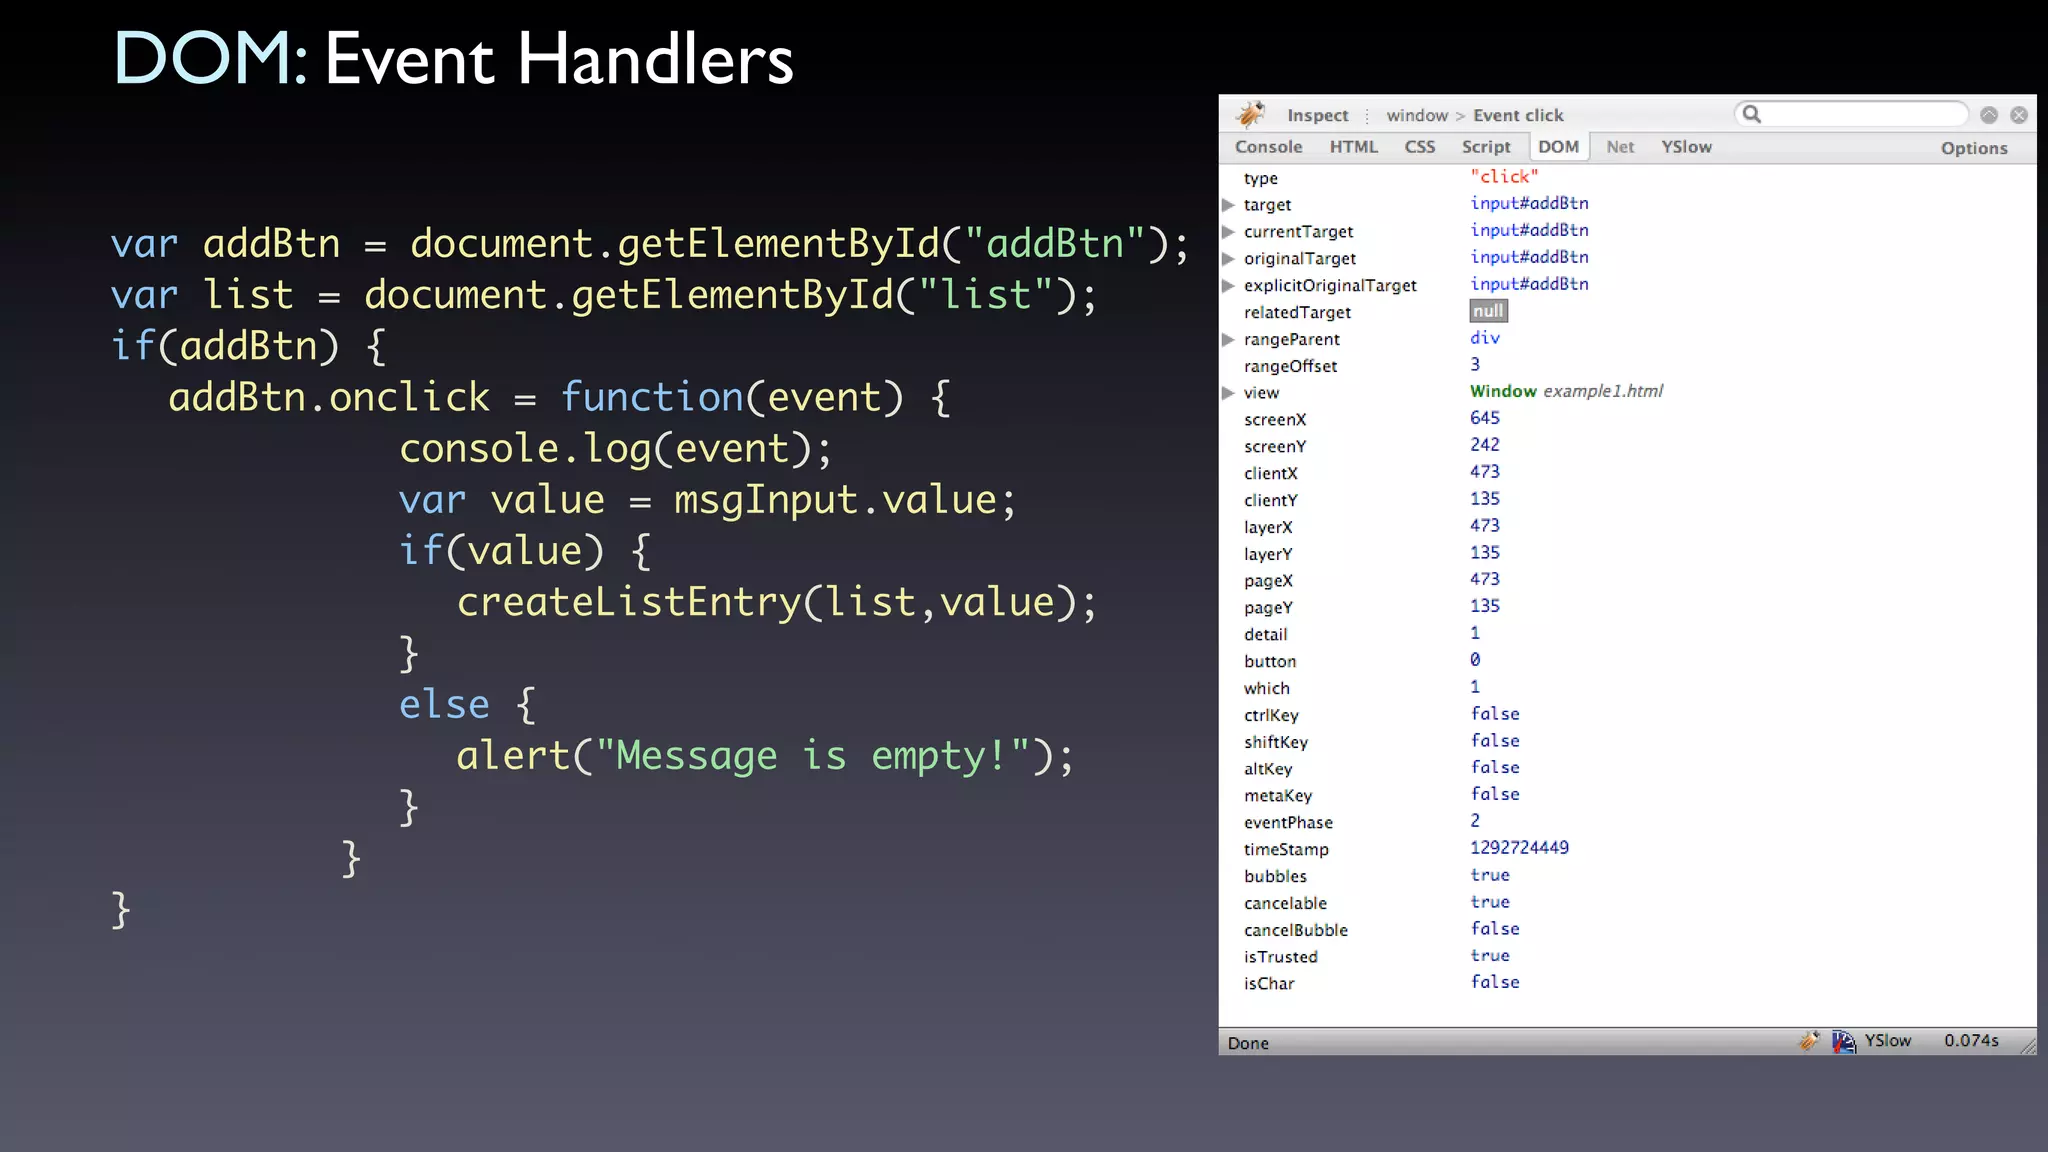Click input#addBtn value of originalTarget

click(1529, 257)
